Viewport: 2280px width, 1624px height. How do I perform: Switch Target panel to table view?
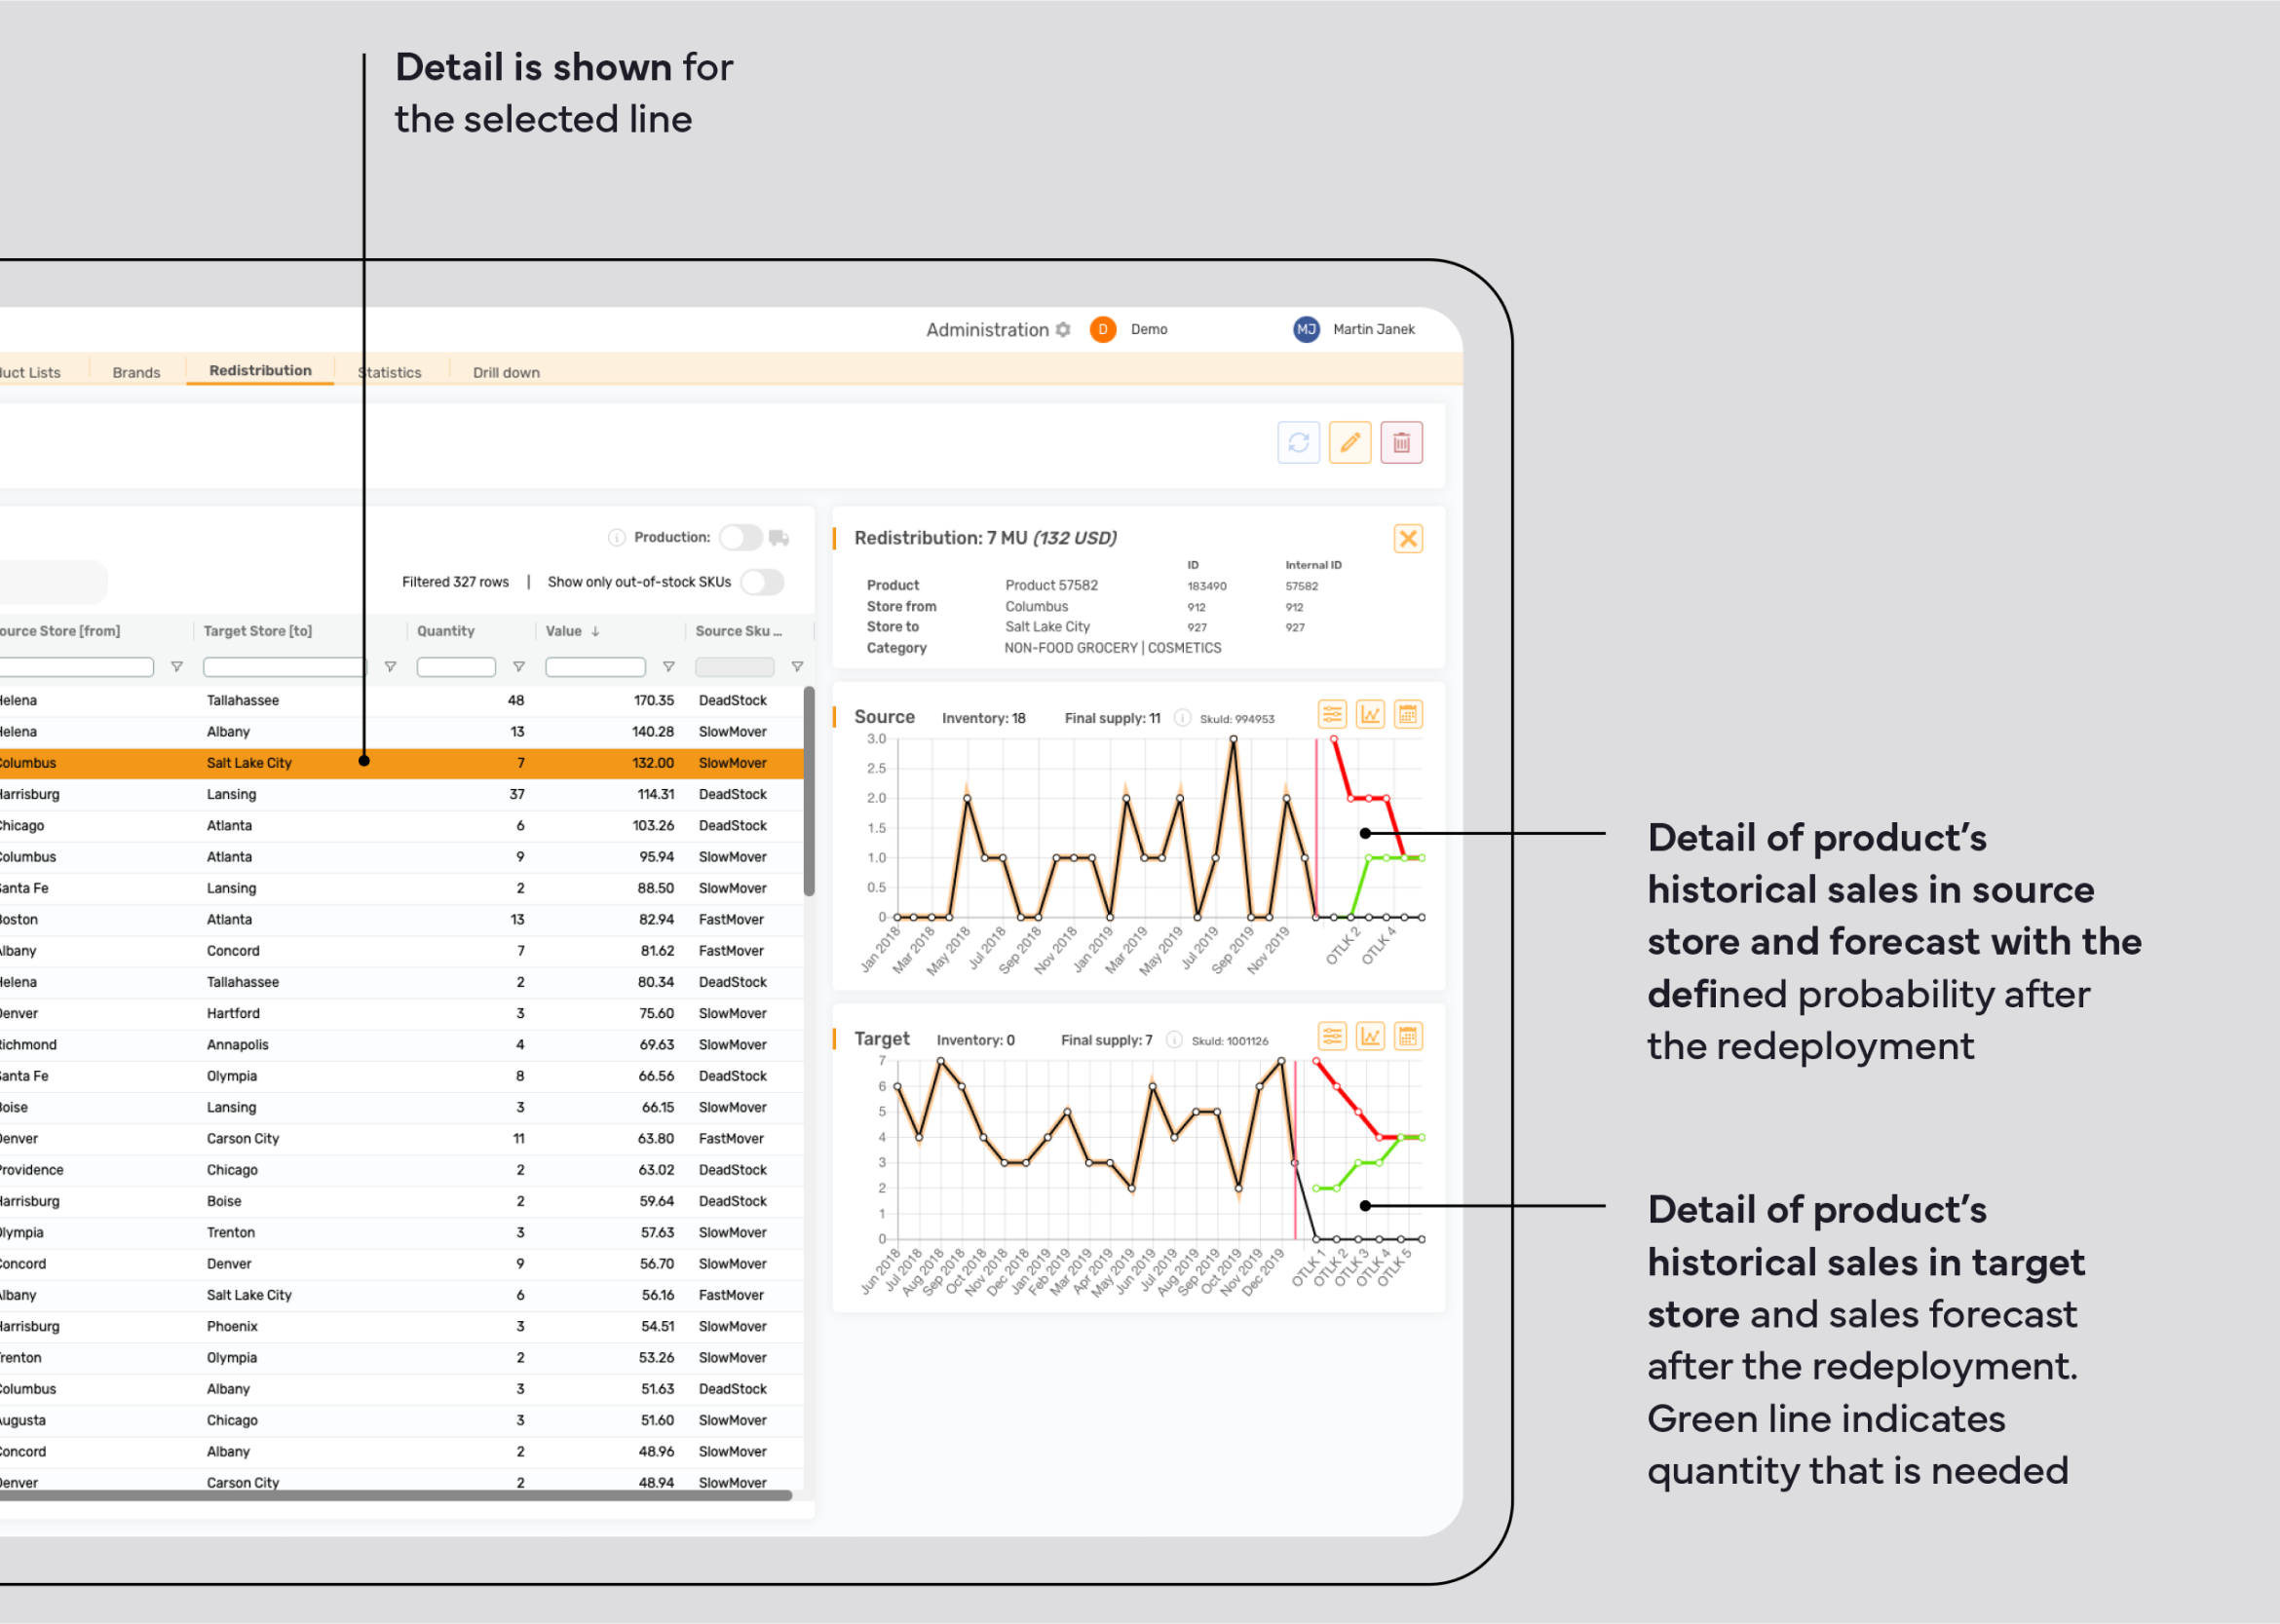1408,1036
